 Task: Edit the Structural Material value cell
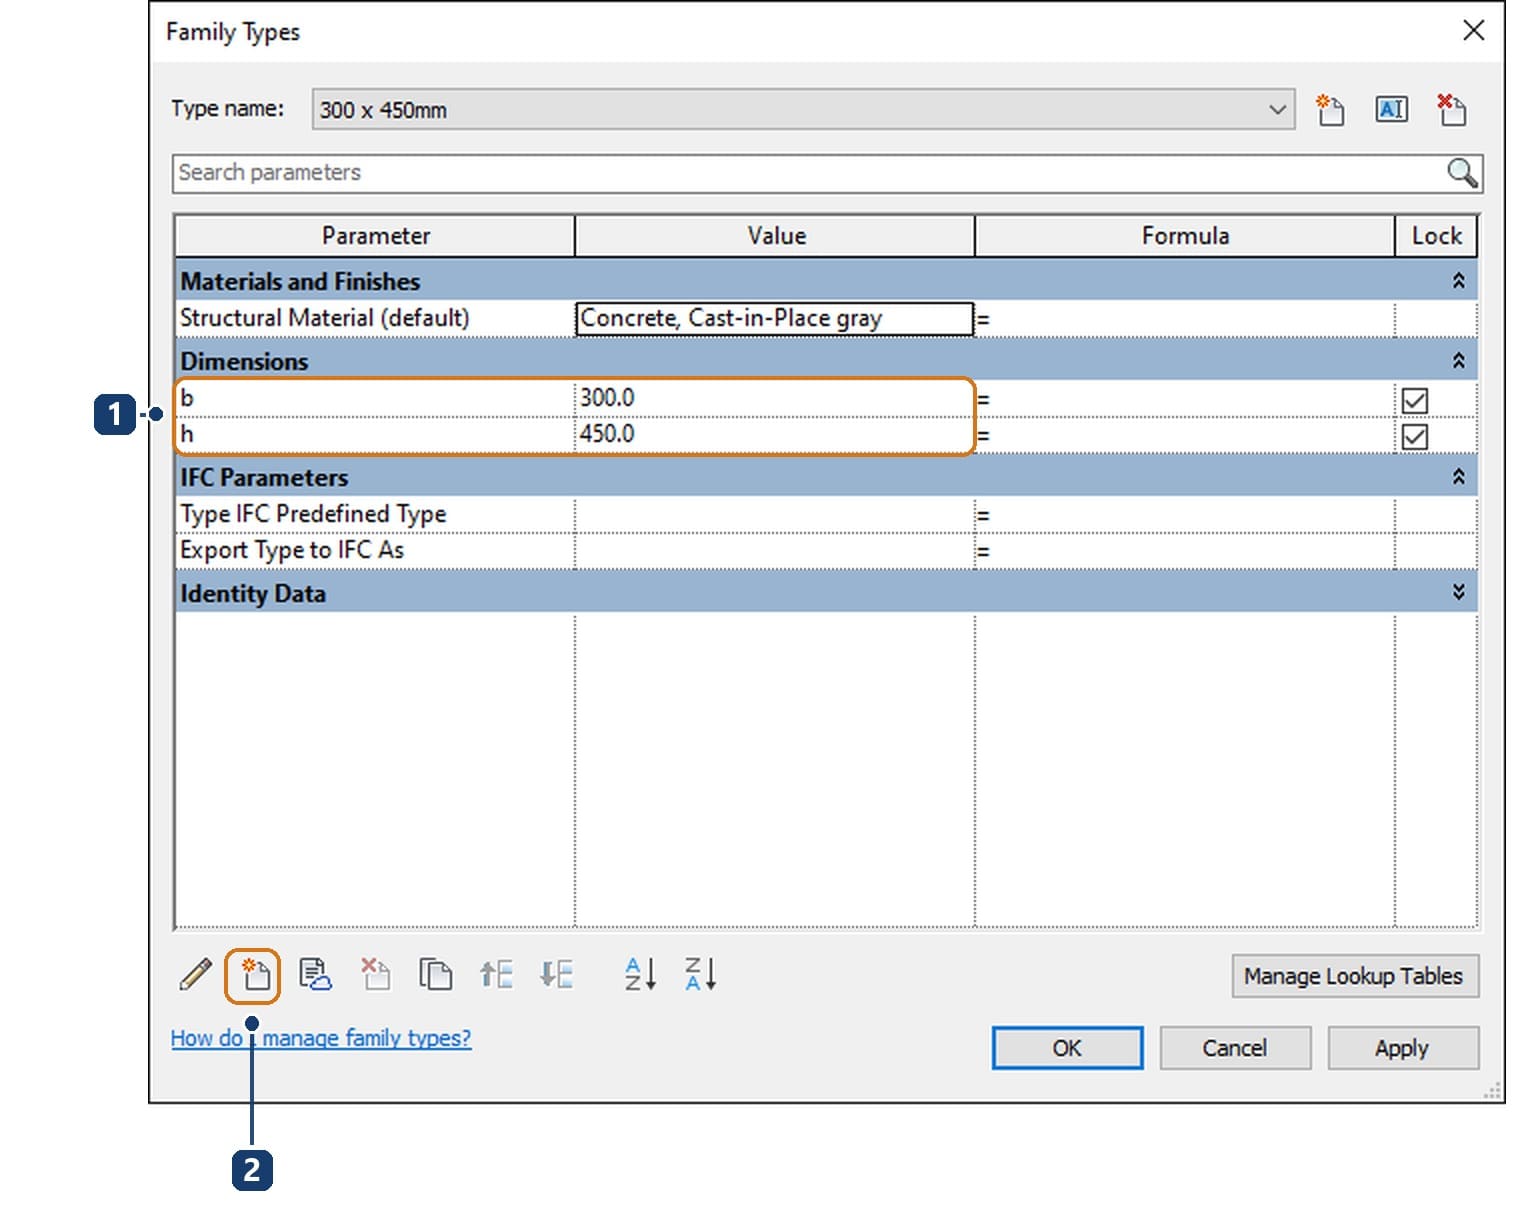(774, 319)
